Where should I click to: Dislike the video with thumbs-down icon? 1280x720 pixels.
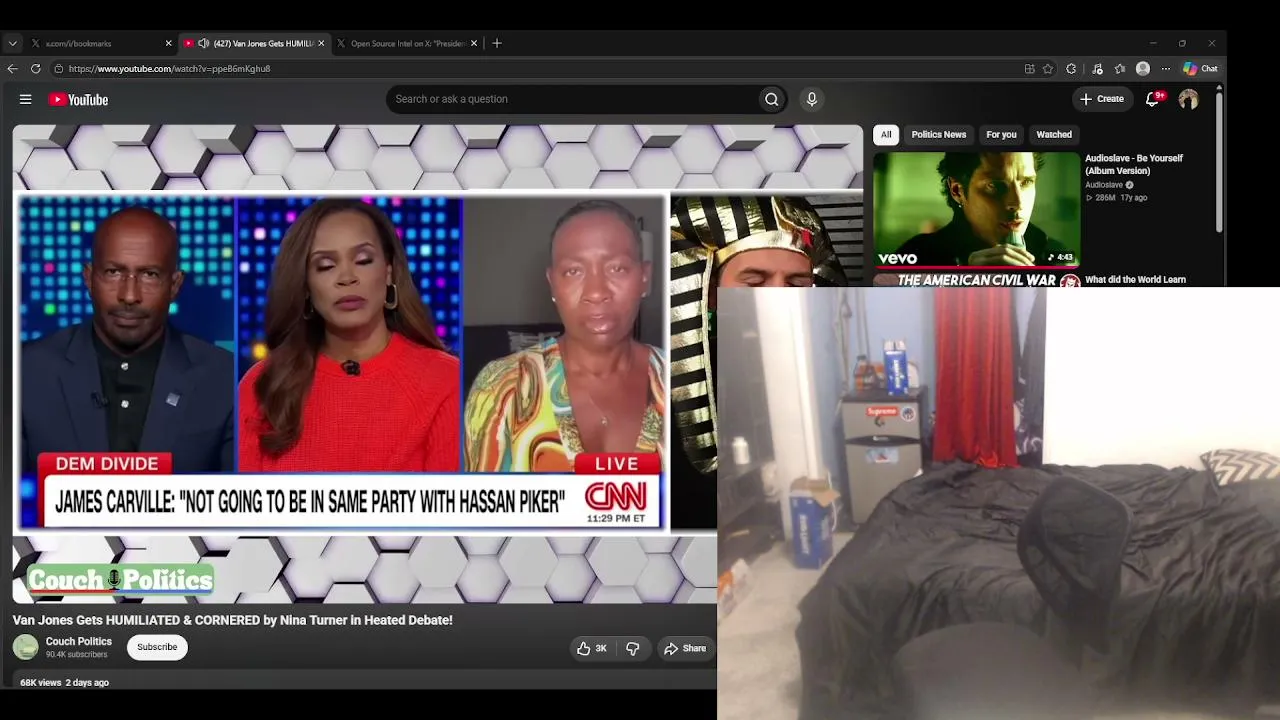tap(633, 648)
